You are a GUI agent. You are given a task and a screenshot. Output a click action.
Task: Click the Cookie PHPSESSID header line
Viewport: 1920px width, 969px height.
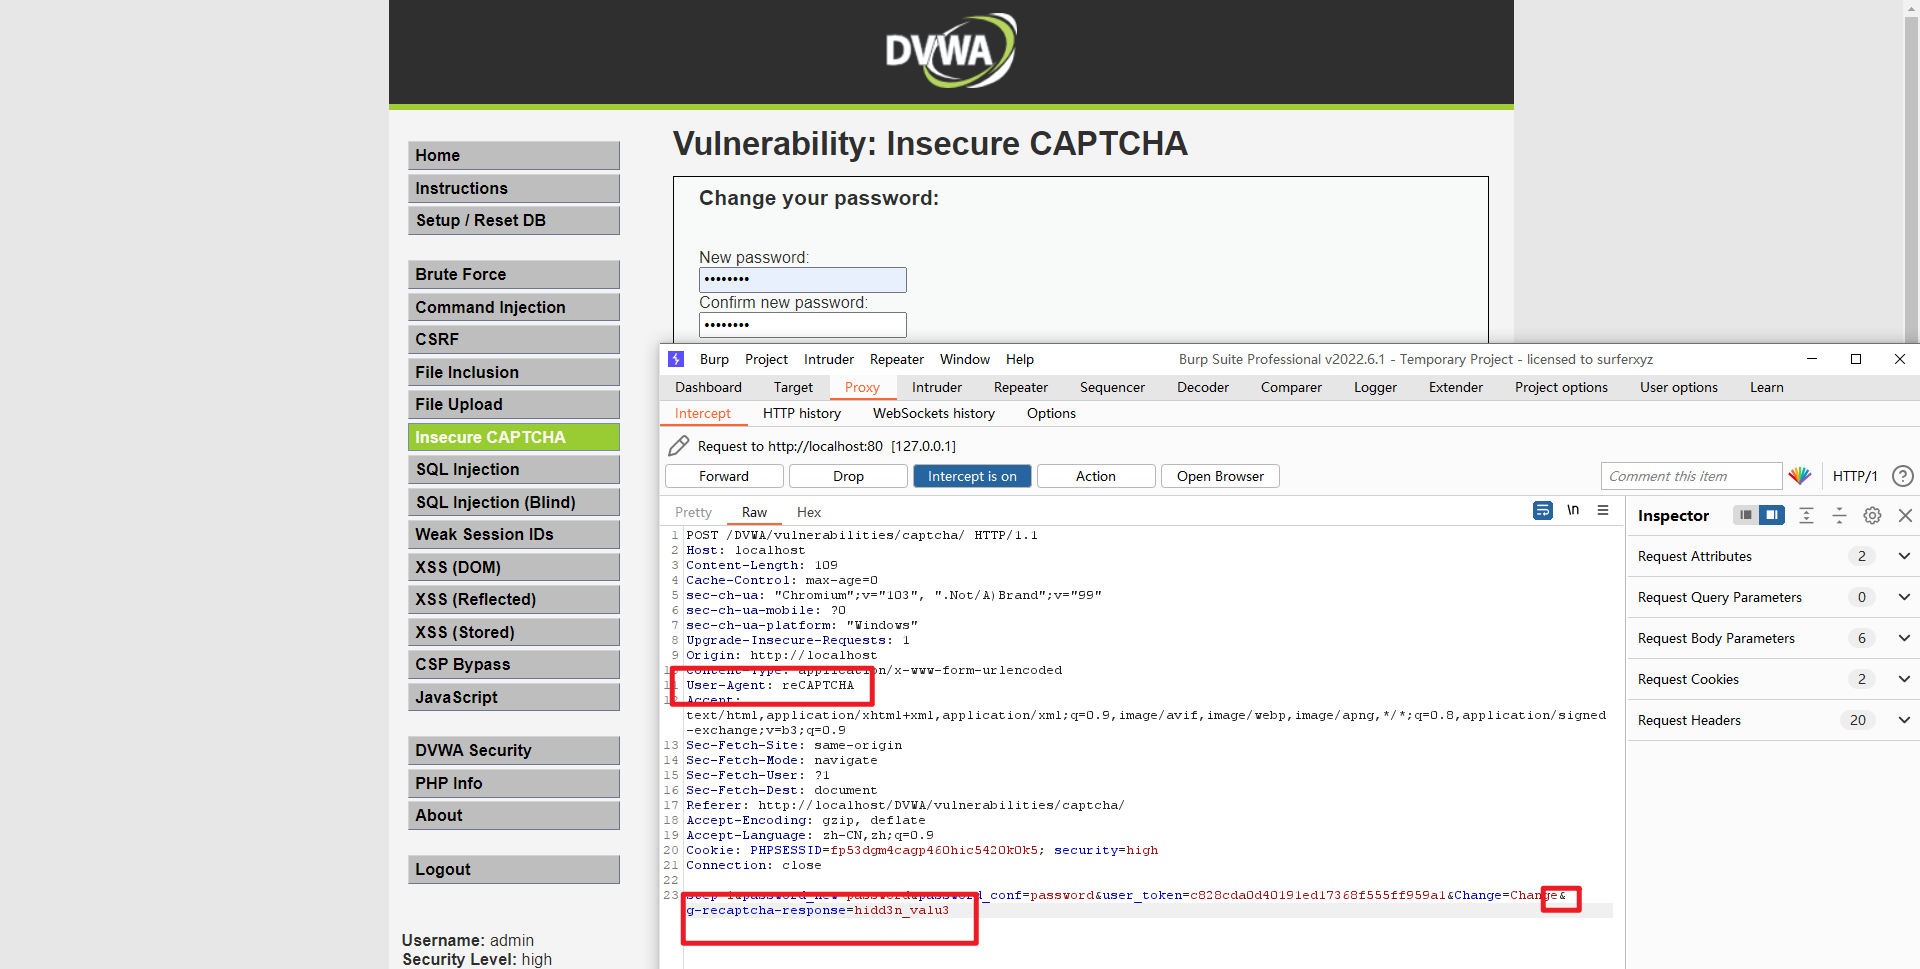(x=922, y=850)
